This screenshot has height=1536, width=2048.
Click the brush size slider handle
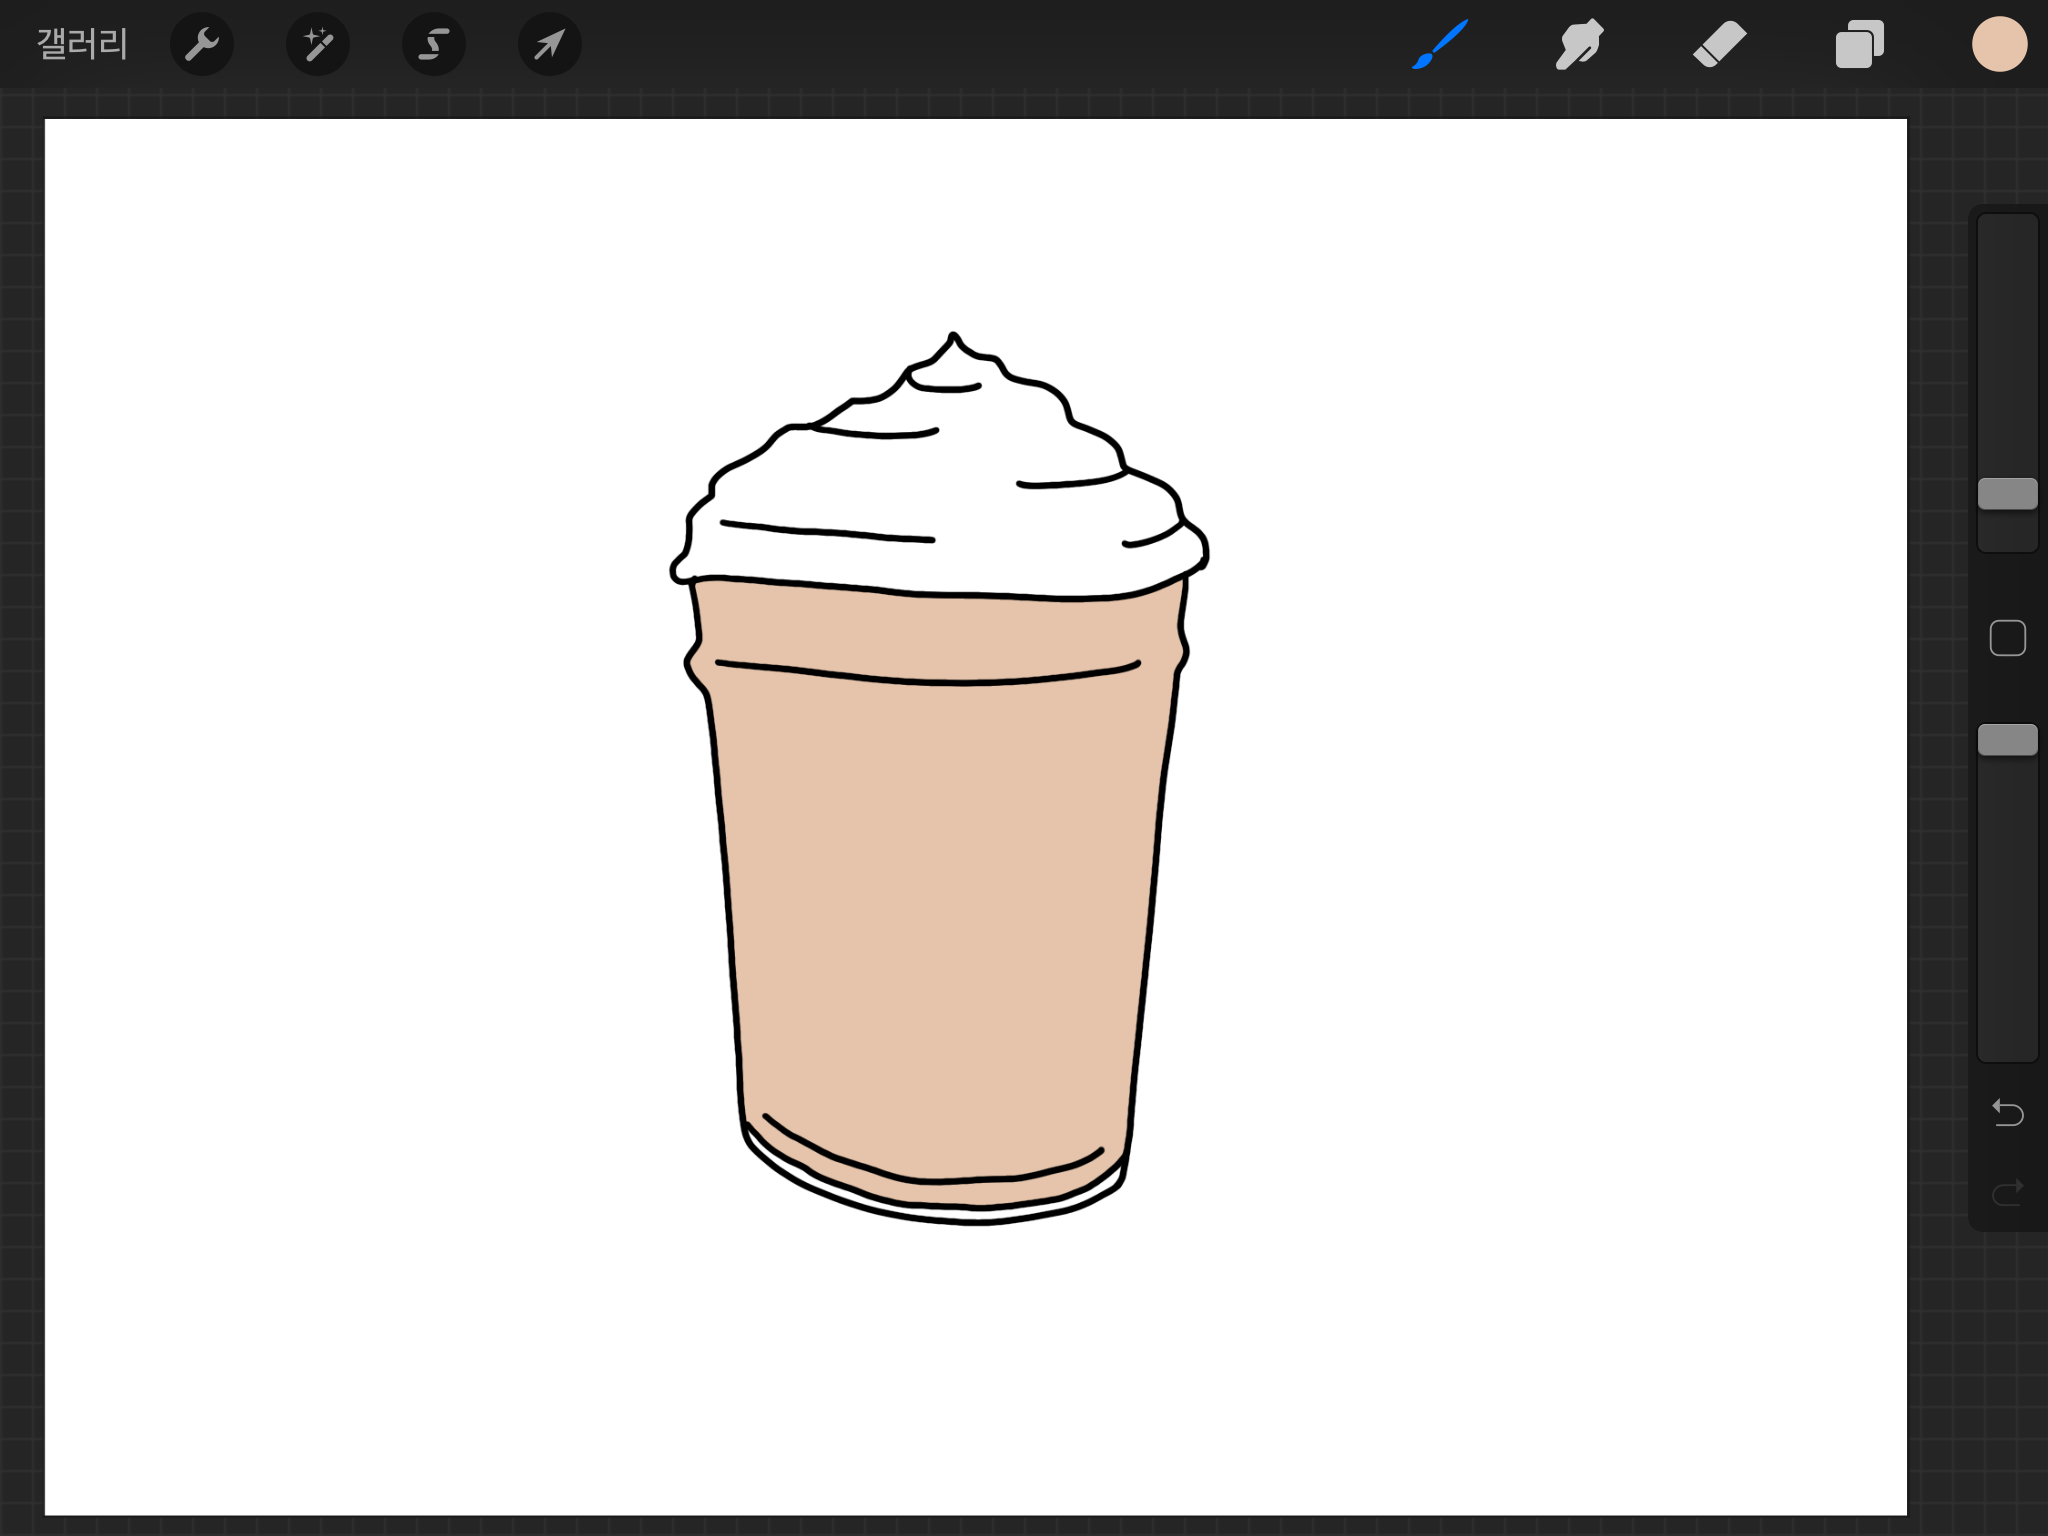2007,494
